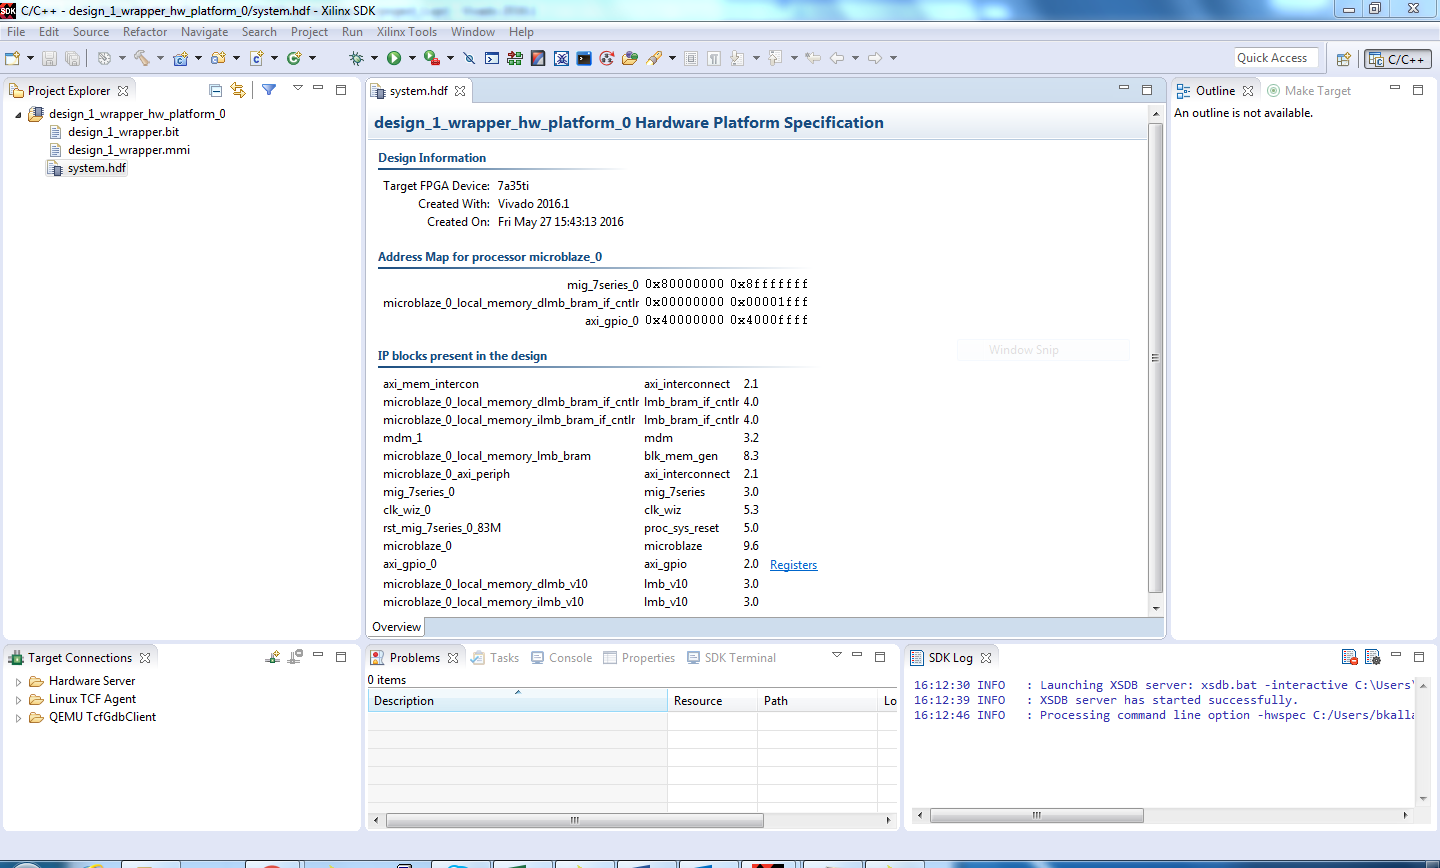Open the New file dropdown arrow
This screenshot has height=868, width=1440.
click(x=30, y=58)
